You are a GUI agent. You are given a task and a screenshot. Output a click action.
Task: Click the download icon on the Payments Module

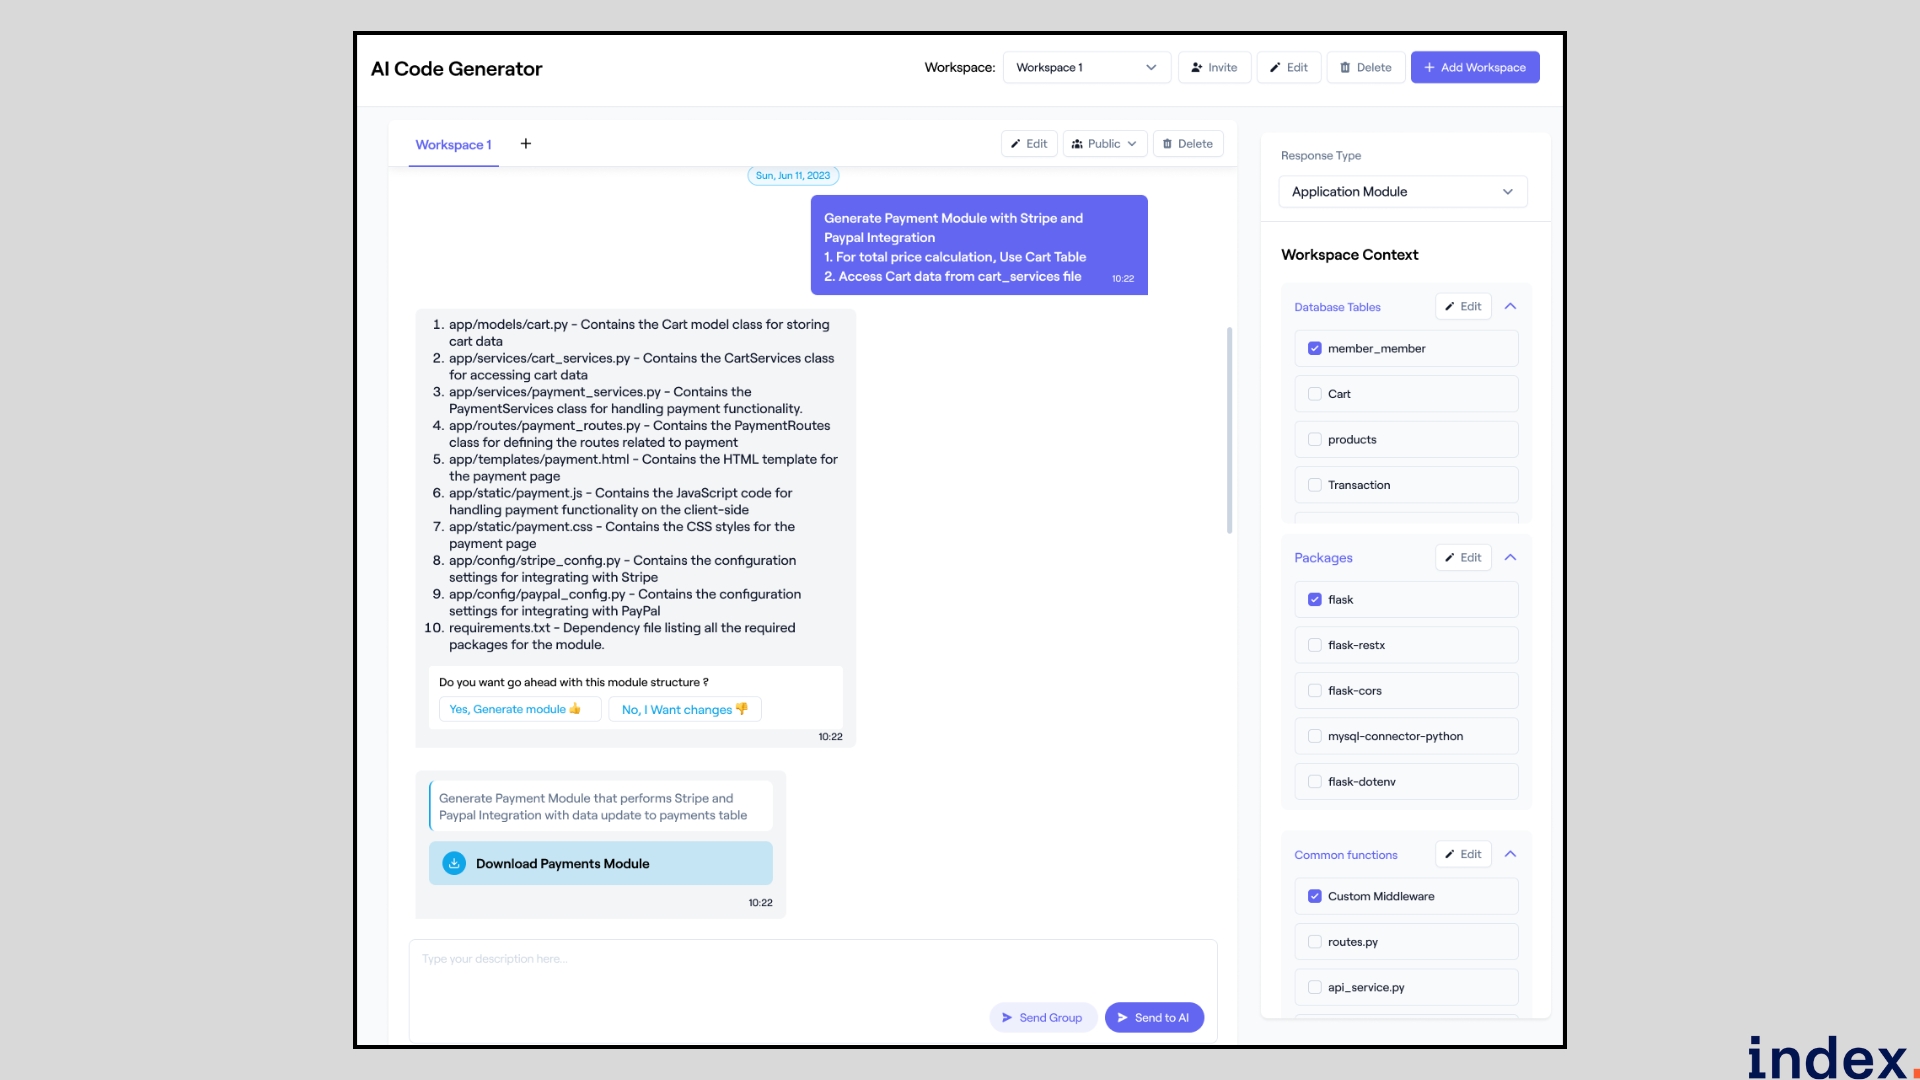pos(454,863)
